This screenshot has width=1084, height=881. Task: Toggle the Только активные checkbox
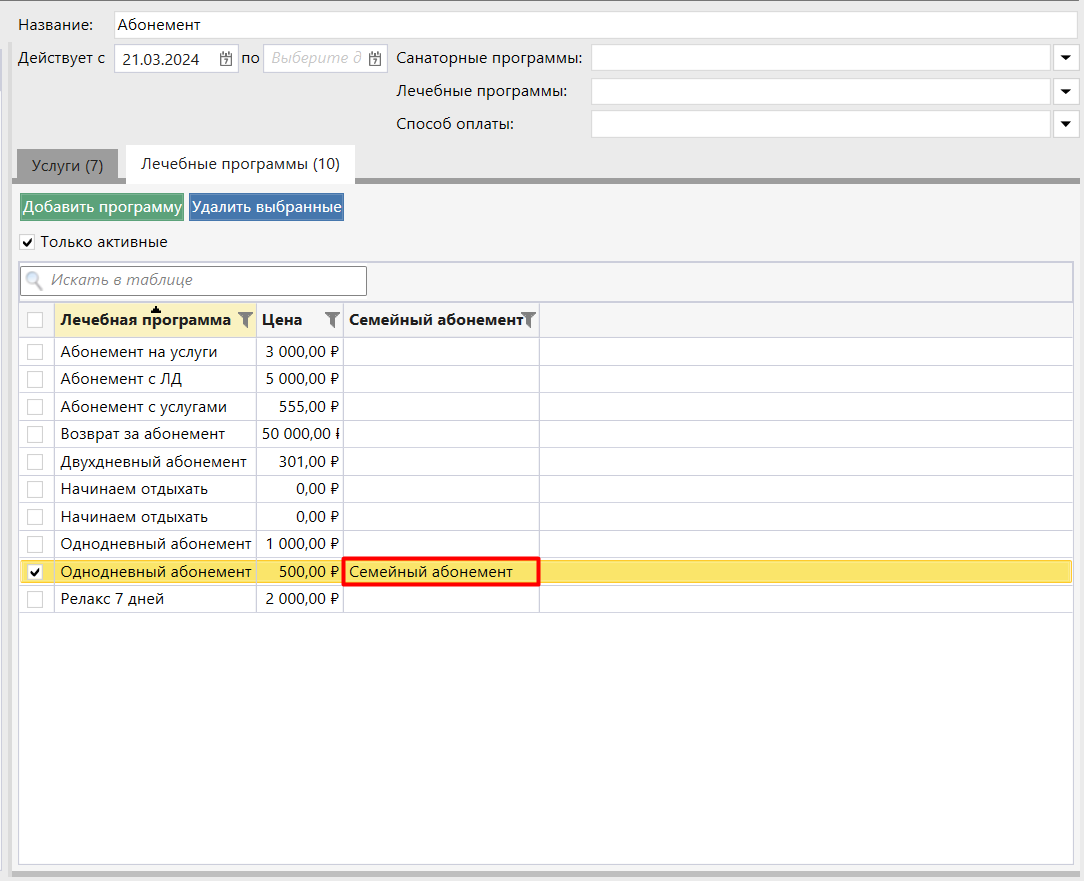(28, 242)
